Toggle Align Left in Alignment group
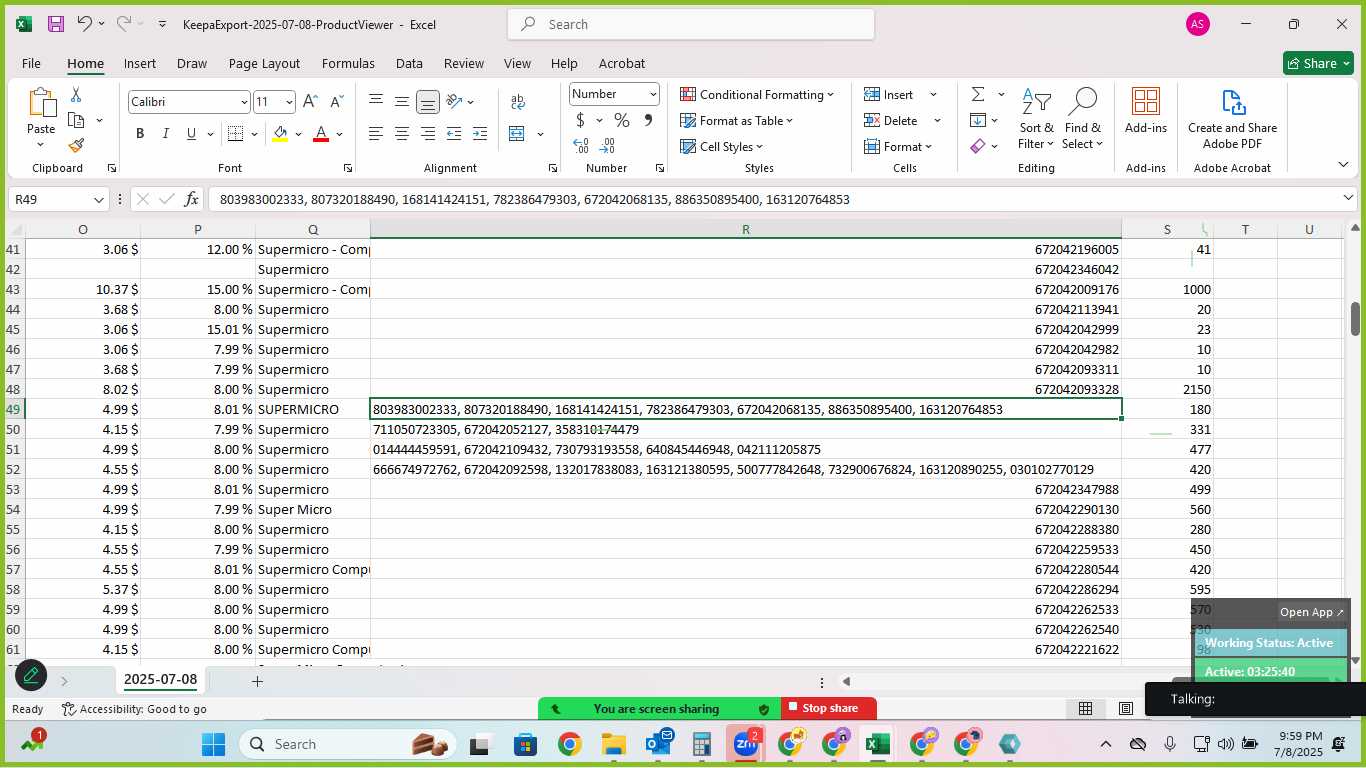The height and width of the screenshot is (768, 1366). coord(376,134)
